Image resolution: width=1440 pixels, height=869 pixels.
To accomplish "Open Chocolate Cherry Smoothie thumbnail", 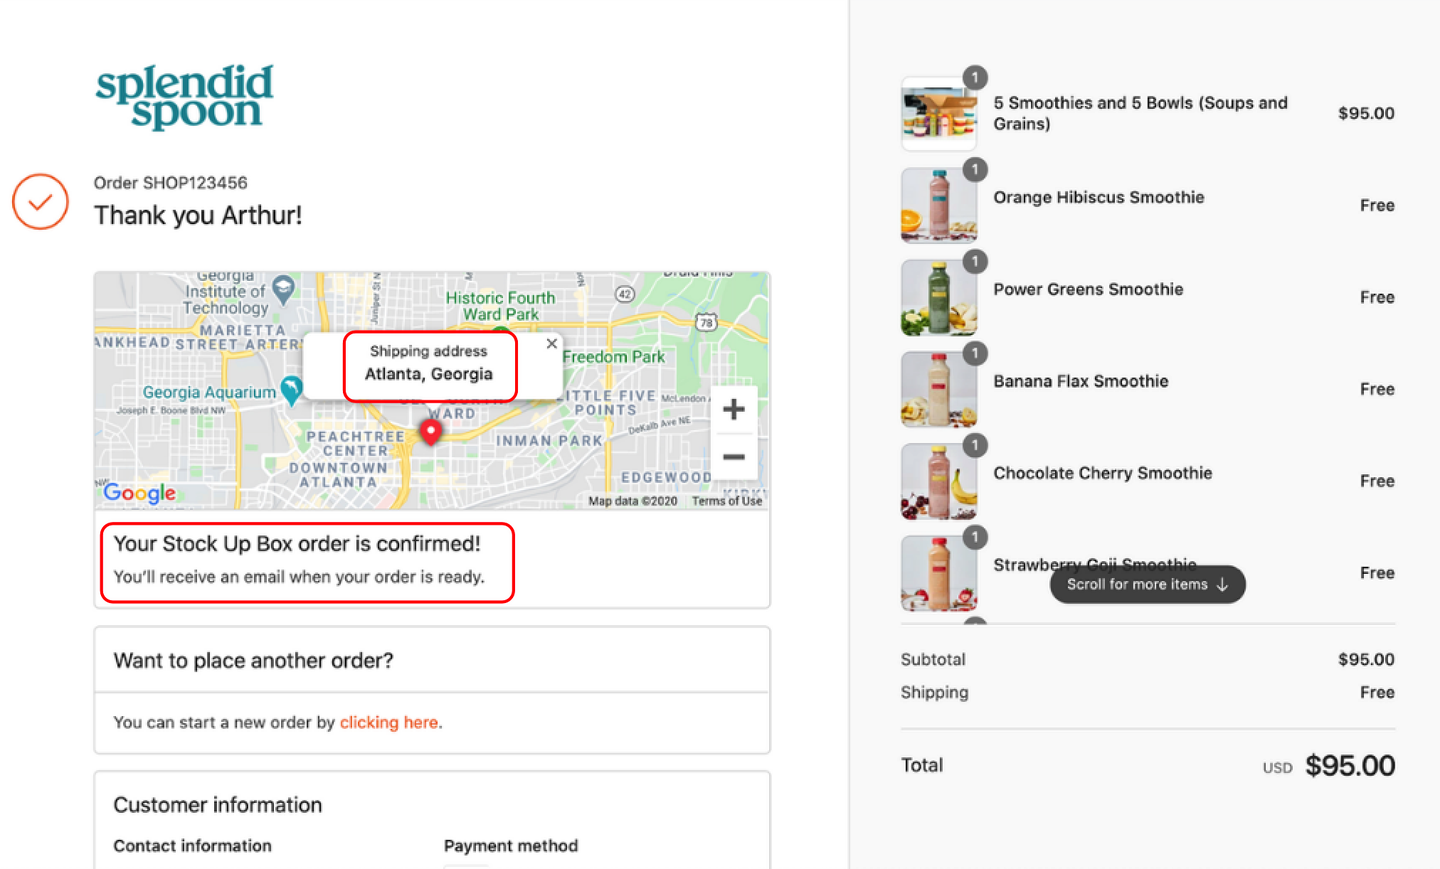I will click(x=939, y=481).
